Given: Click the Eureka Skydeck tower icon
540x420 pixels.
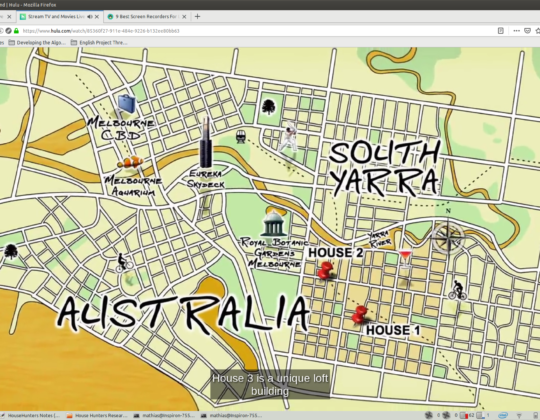Looking at the screenshot, I should (x=206, y=143).
